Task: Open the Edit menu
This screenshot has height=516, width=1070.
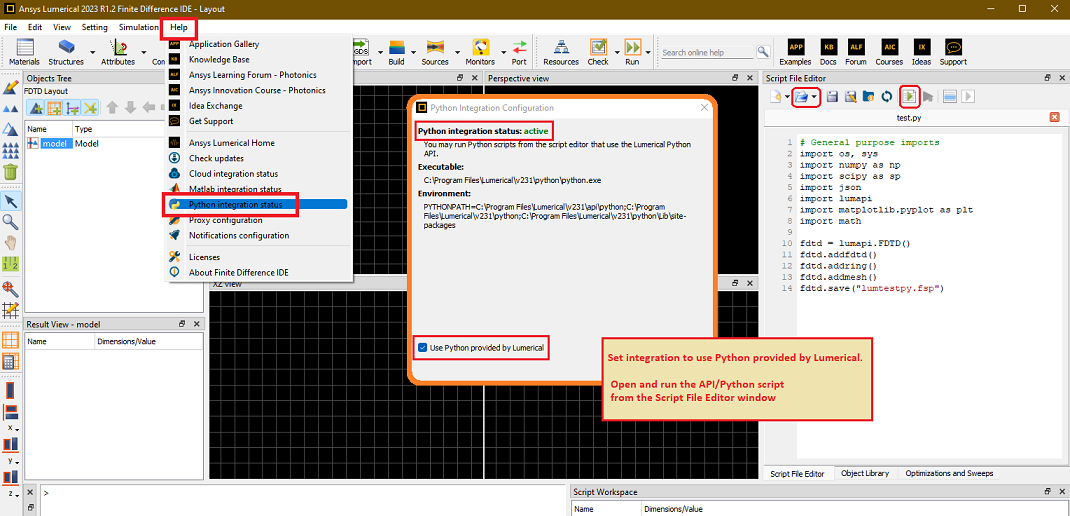Action: click(35, 27)
